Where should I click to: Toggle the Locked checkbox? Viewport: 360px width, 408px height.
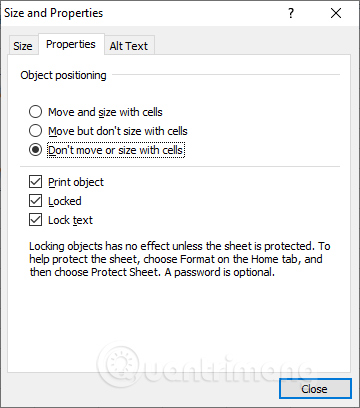tap(35, 201)
